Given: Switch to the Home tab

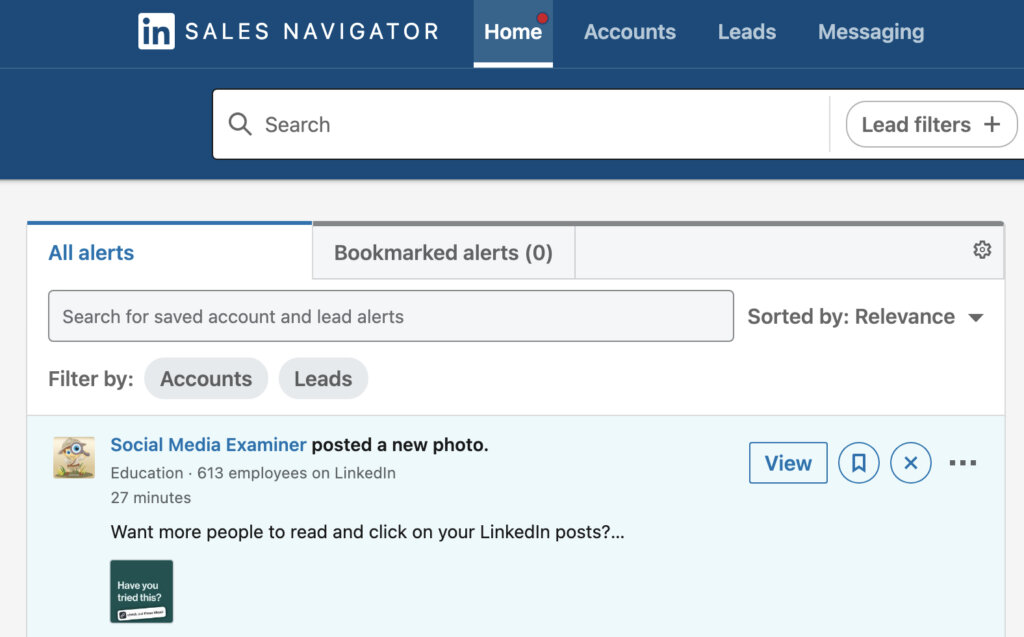Looking at the screenshot, I should coord(513,31).
